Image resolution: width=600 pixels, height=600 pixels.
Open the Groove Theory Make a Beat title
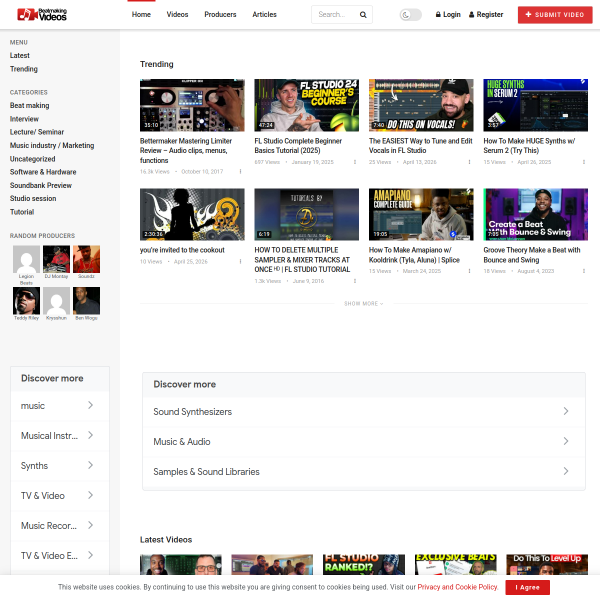point(532,255)
